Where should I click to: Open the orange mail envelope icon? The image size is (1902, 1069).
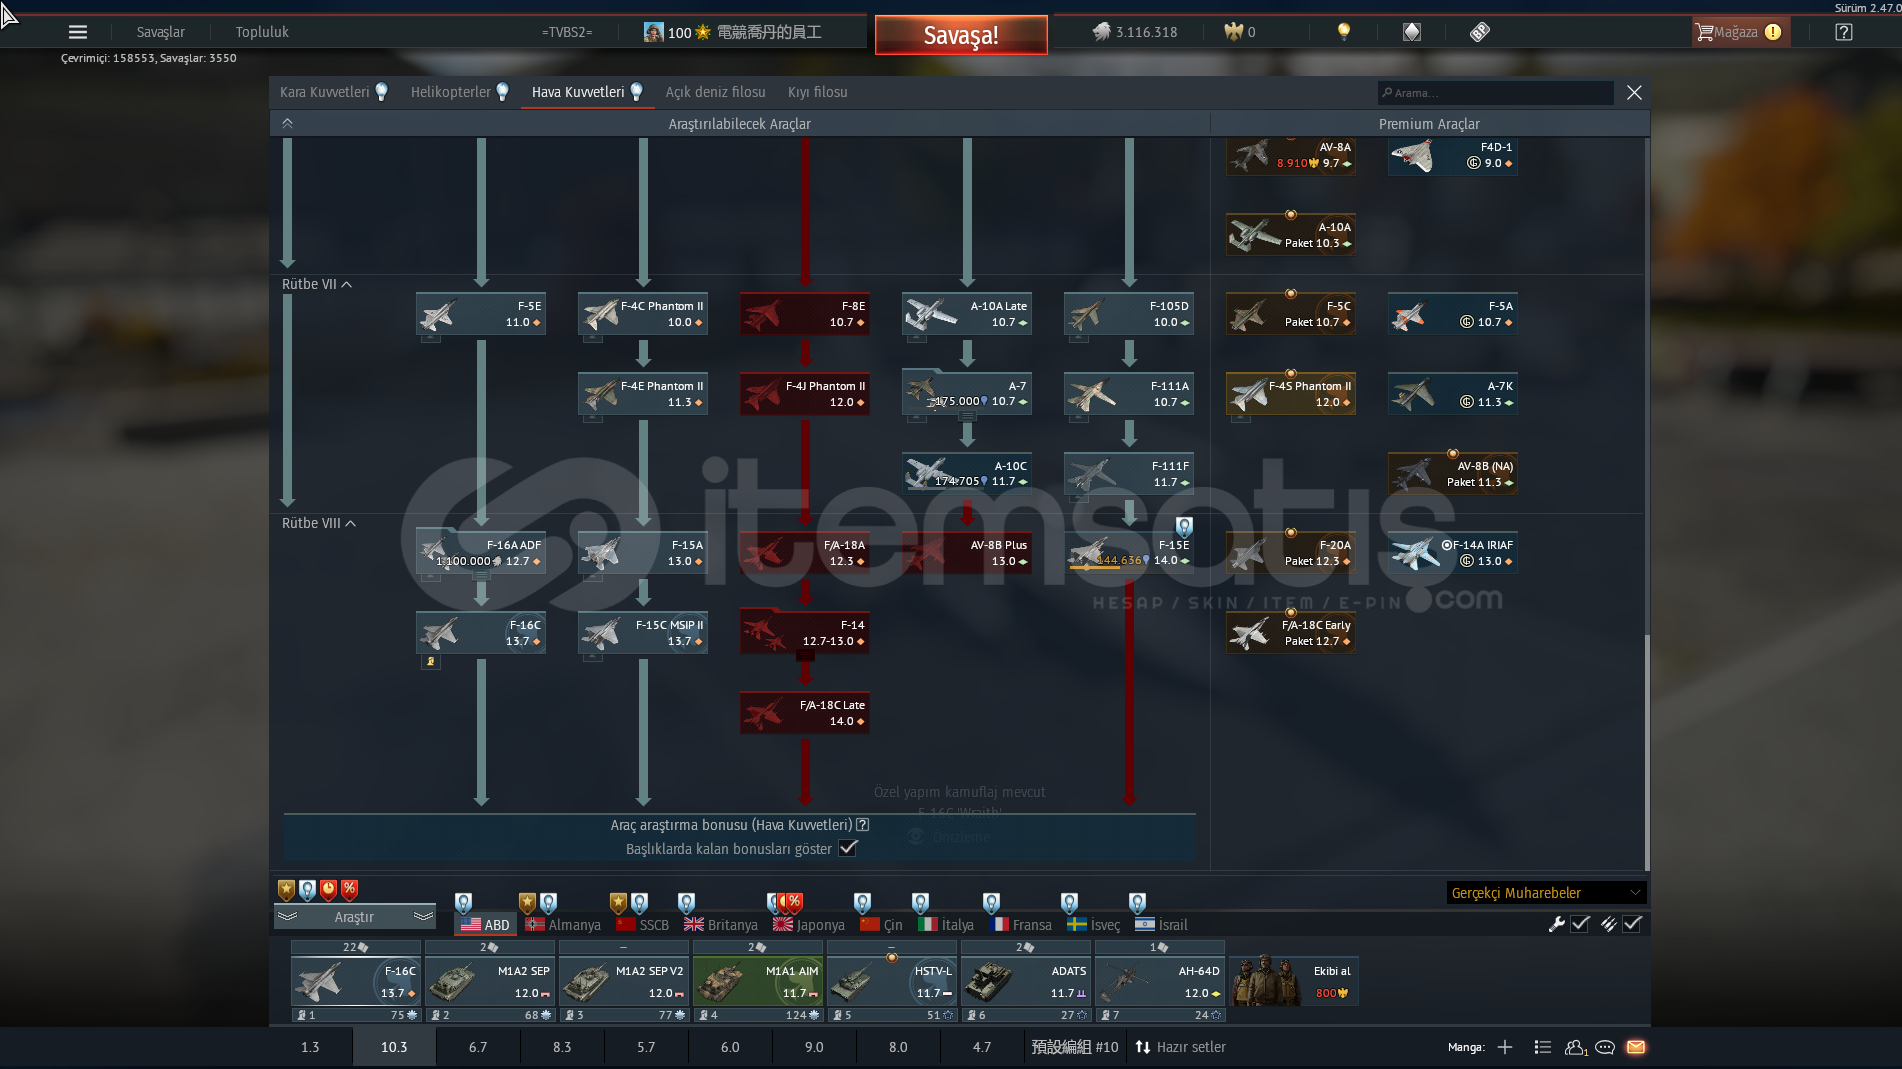tap(1636, 1047)
